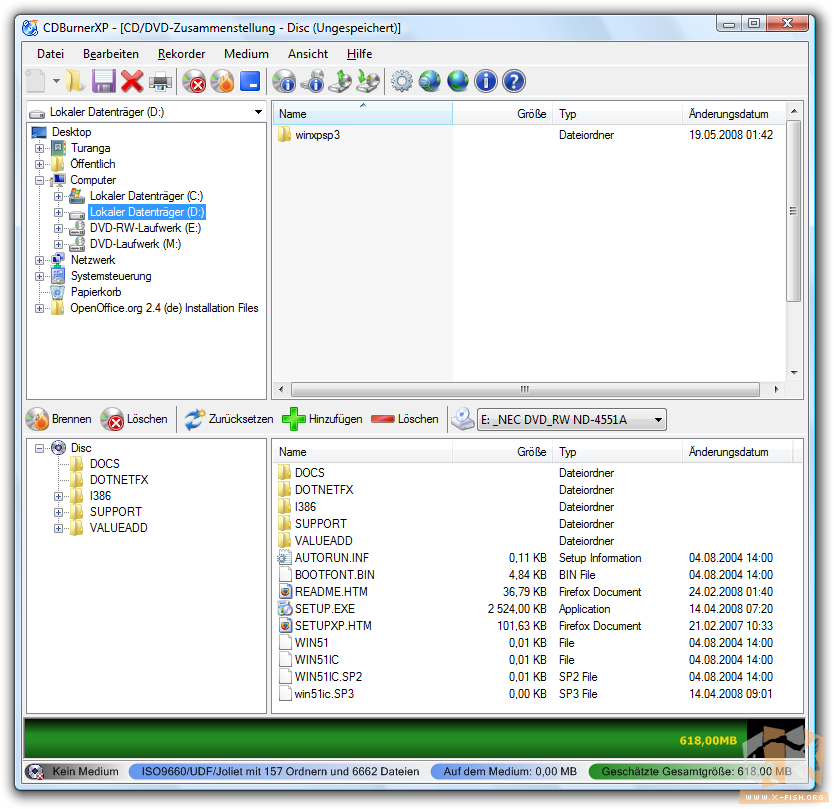Click the Brennen button

tap(59, 420)
